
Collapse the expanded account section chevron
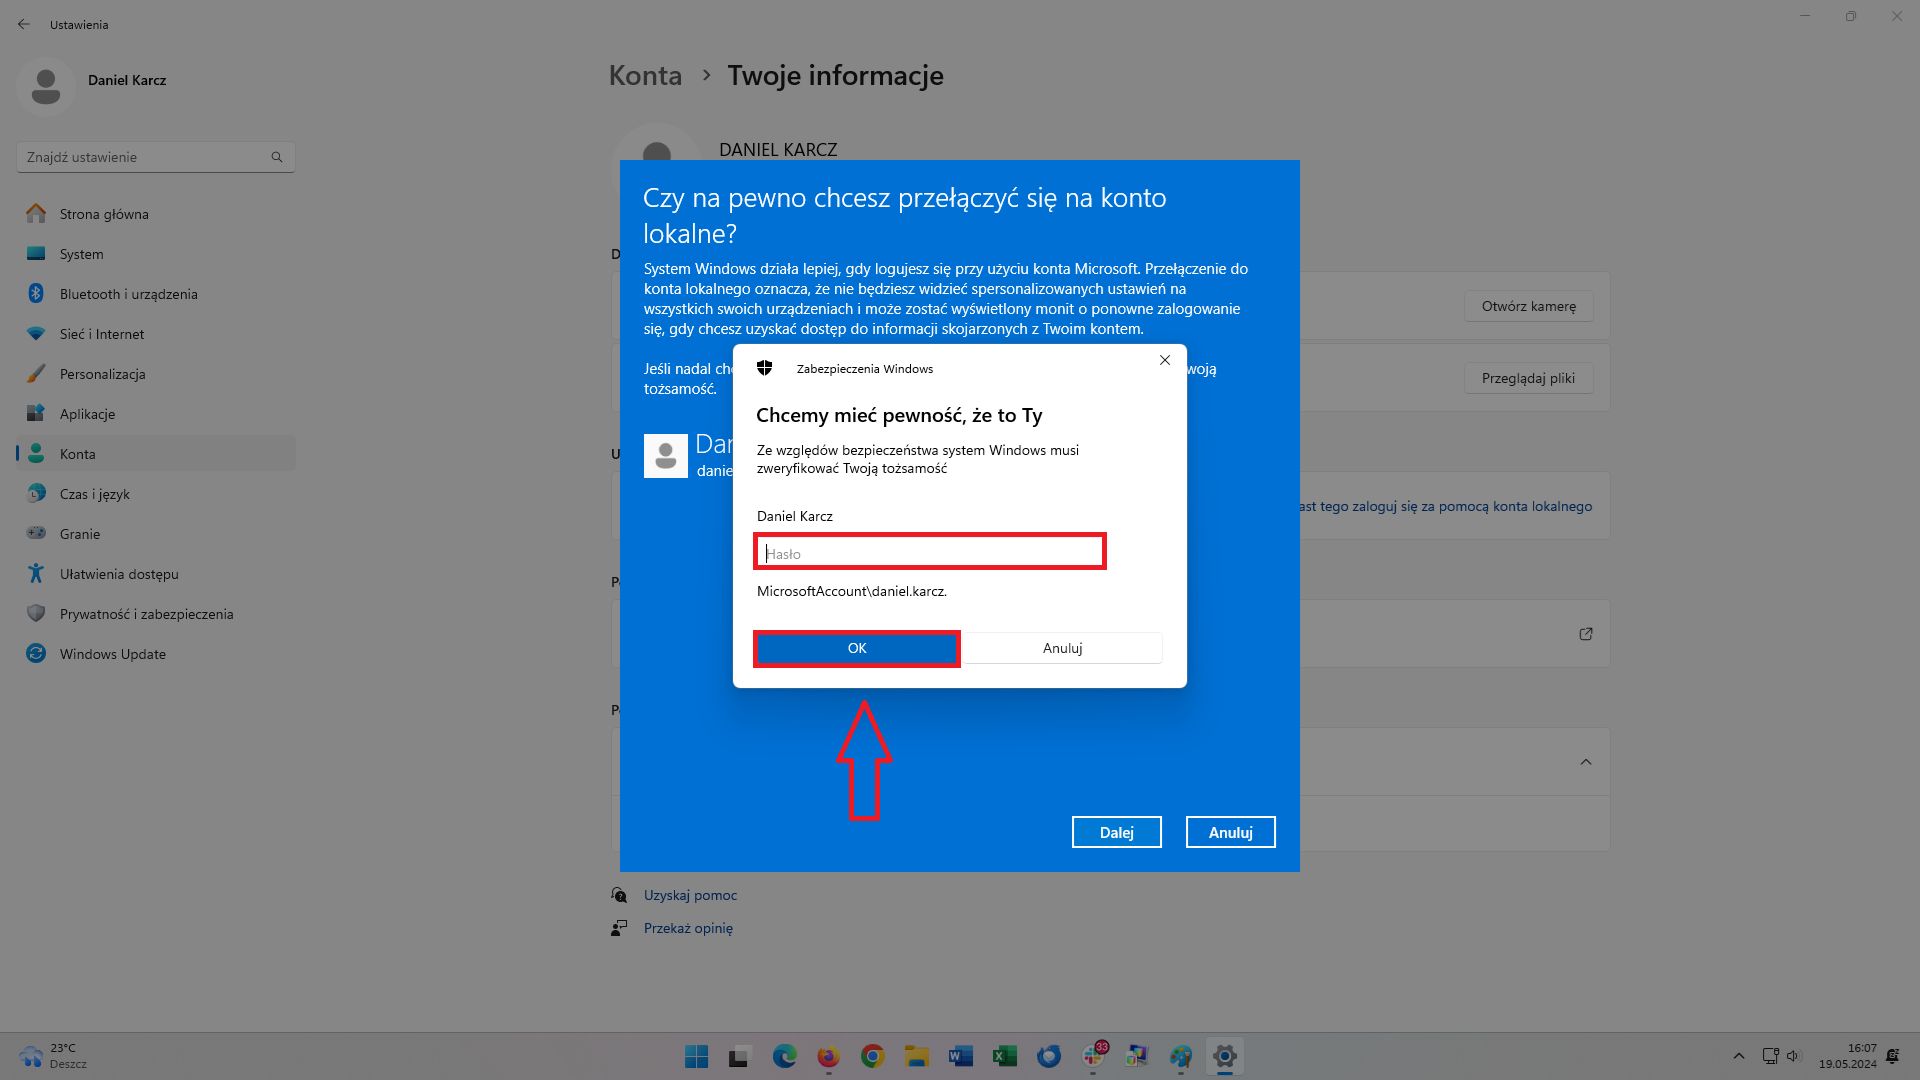[1586, 761]
